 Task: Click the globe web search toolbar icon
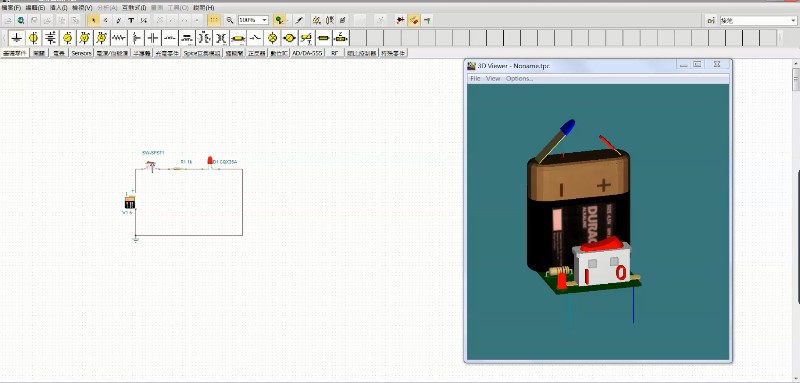(x=21, y=20)
